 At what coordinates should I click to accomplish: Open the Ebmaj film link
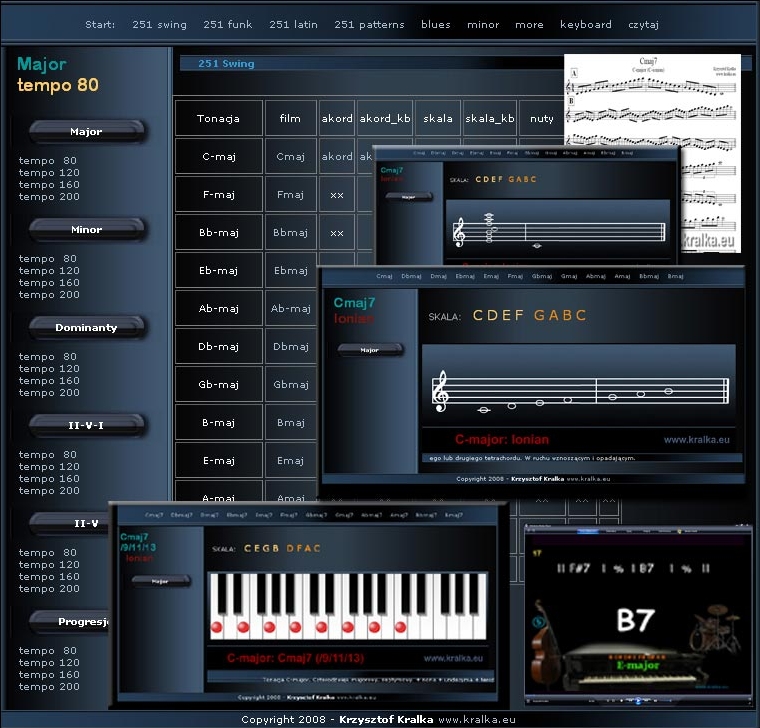point(290,270)
